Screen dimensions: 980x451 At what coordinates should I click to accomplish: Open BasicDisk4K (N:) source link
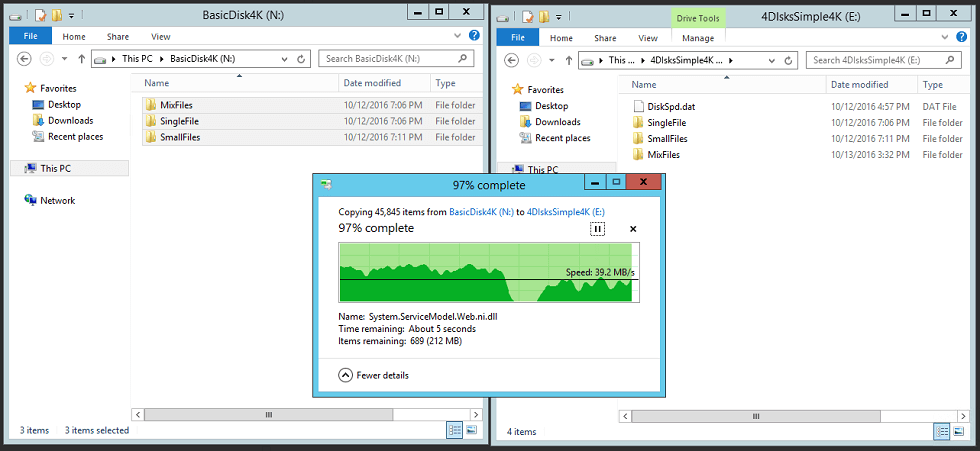482,212
